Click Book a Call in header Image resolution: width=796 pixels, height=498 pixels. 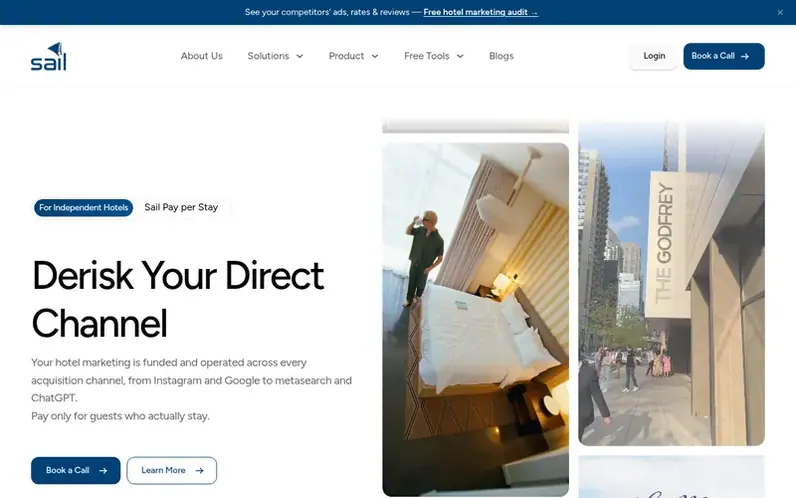coord(724,56)
